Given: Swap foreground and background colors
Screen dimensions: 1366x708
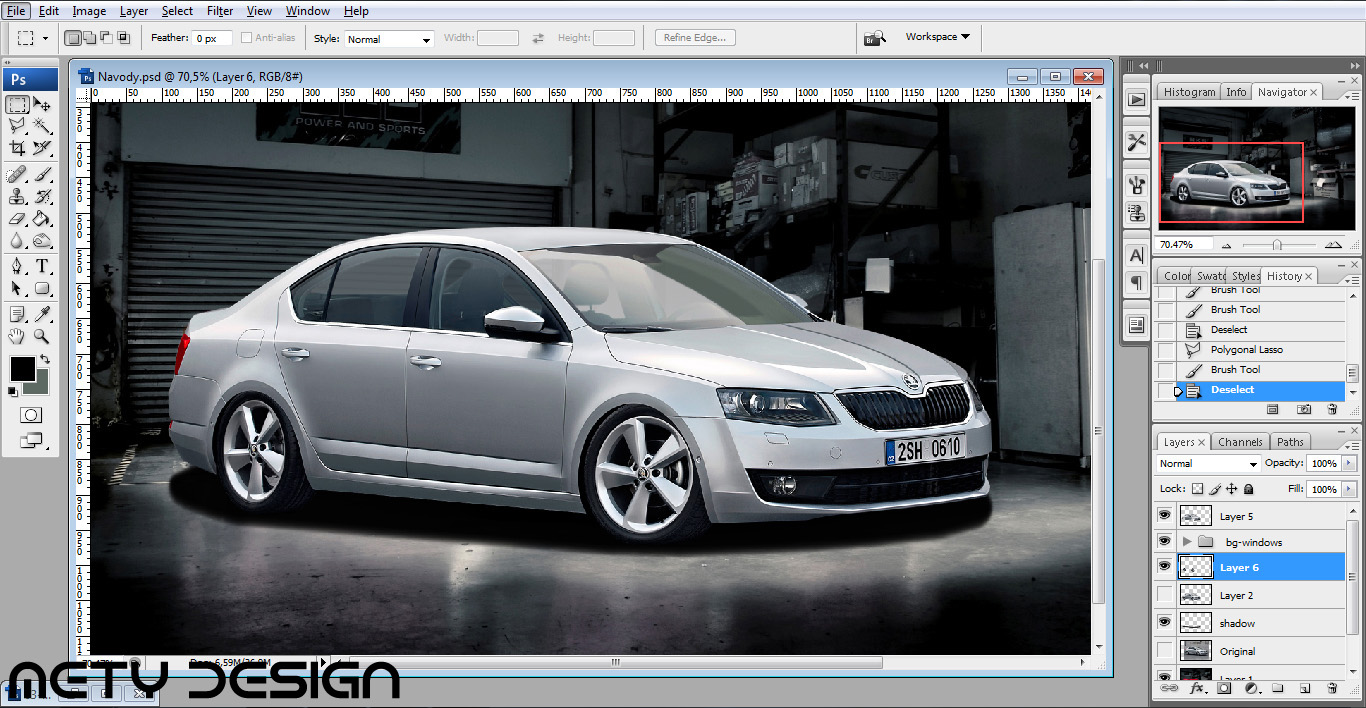Looking at the screenshot, I should [x=45, y=360].
